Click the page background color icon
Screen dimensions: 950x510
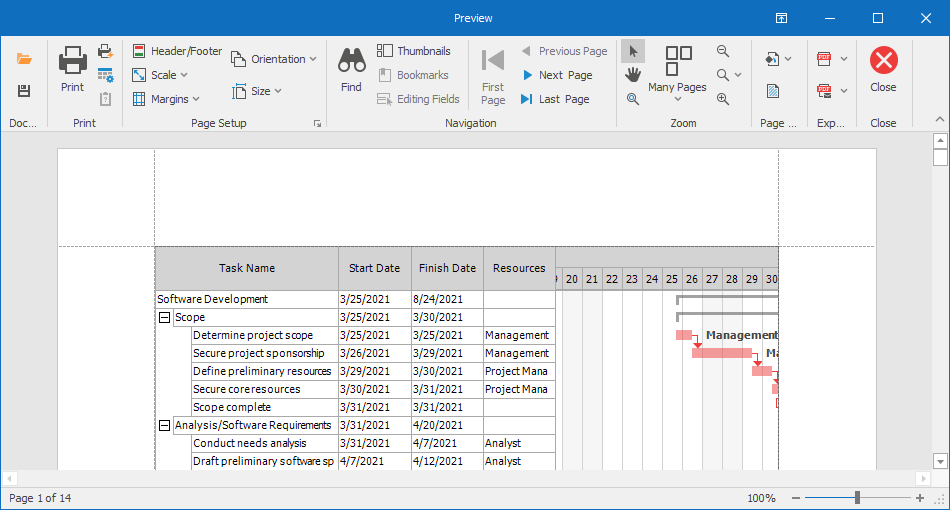coord(772,59)
